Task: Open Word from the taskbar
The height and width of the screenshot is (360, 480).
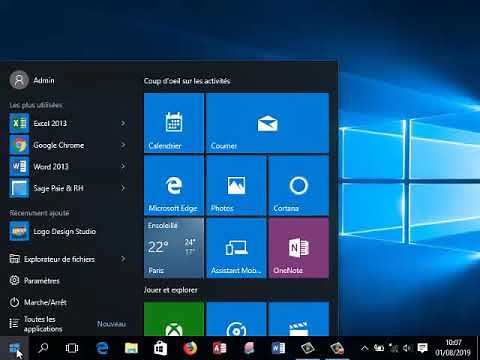Action: pos(278,348)
